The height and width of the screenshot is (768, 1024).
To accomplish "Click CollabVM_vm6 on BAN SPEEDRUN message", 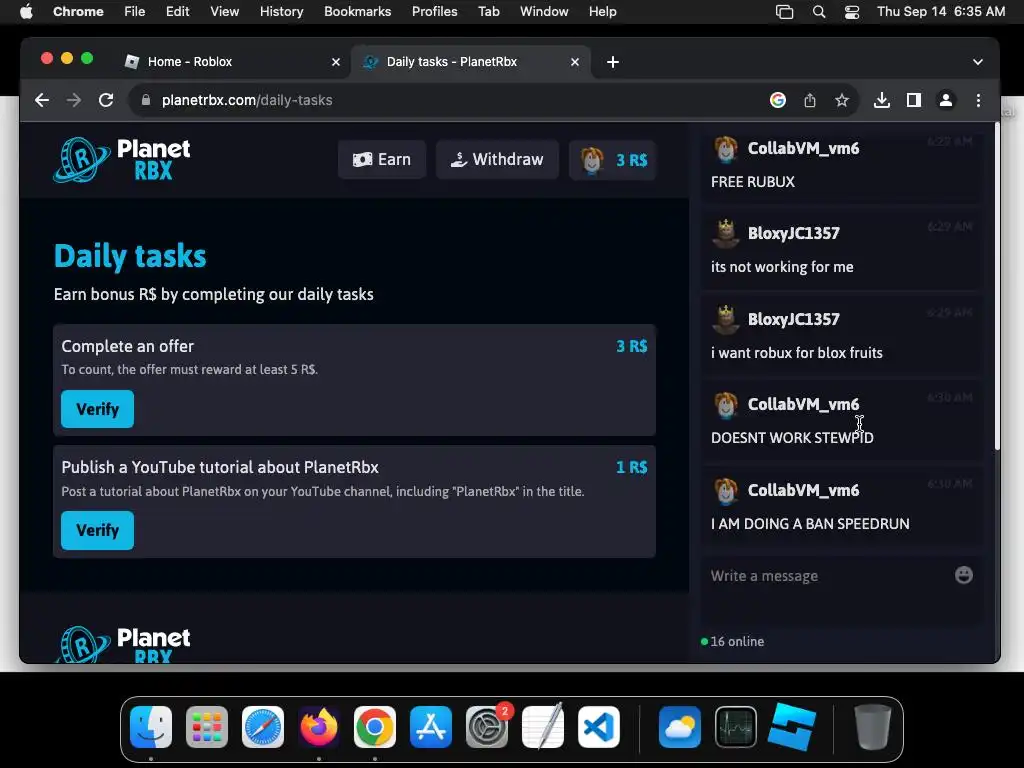I will (803, 490).
